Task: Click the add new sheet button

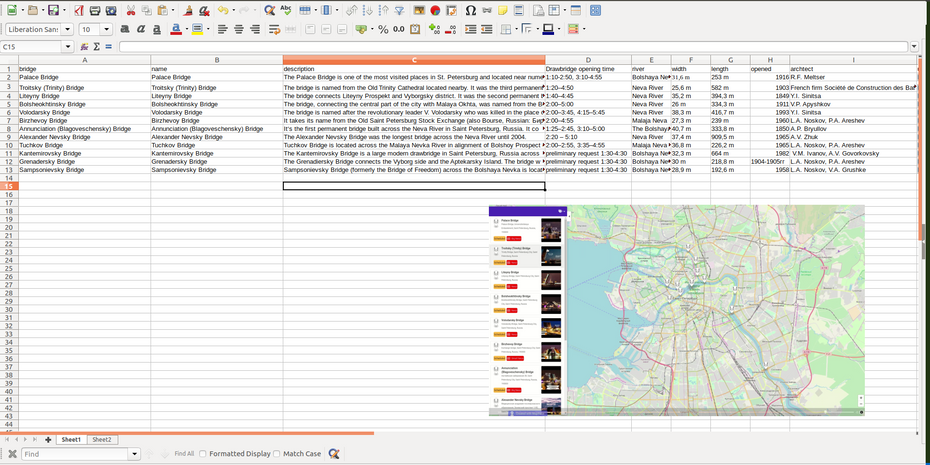Action: 48,440
